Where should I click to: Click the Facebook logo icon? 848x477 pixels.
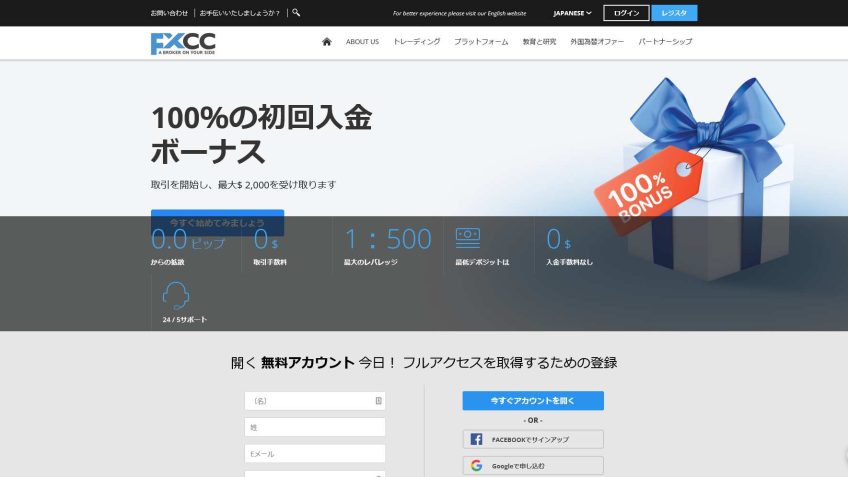[477, 439]
